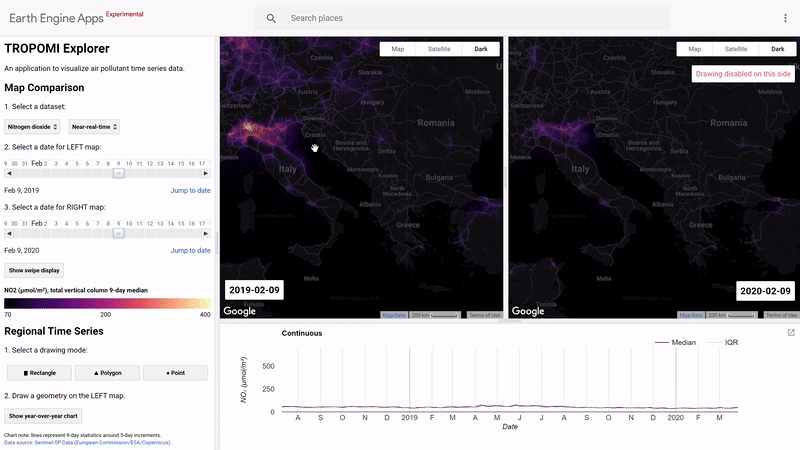Open the Near-real-time dropdown
Image resolution: width=800 pixels, height=450 pixels.
click(x=94, y=127)
